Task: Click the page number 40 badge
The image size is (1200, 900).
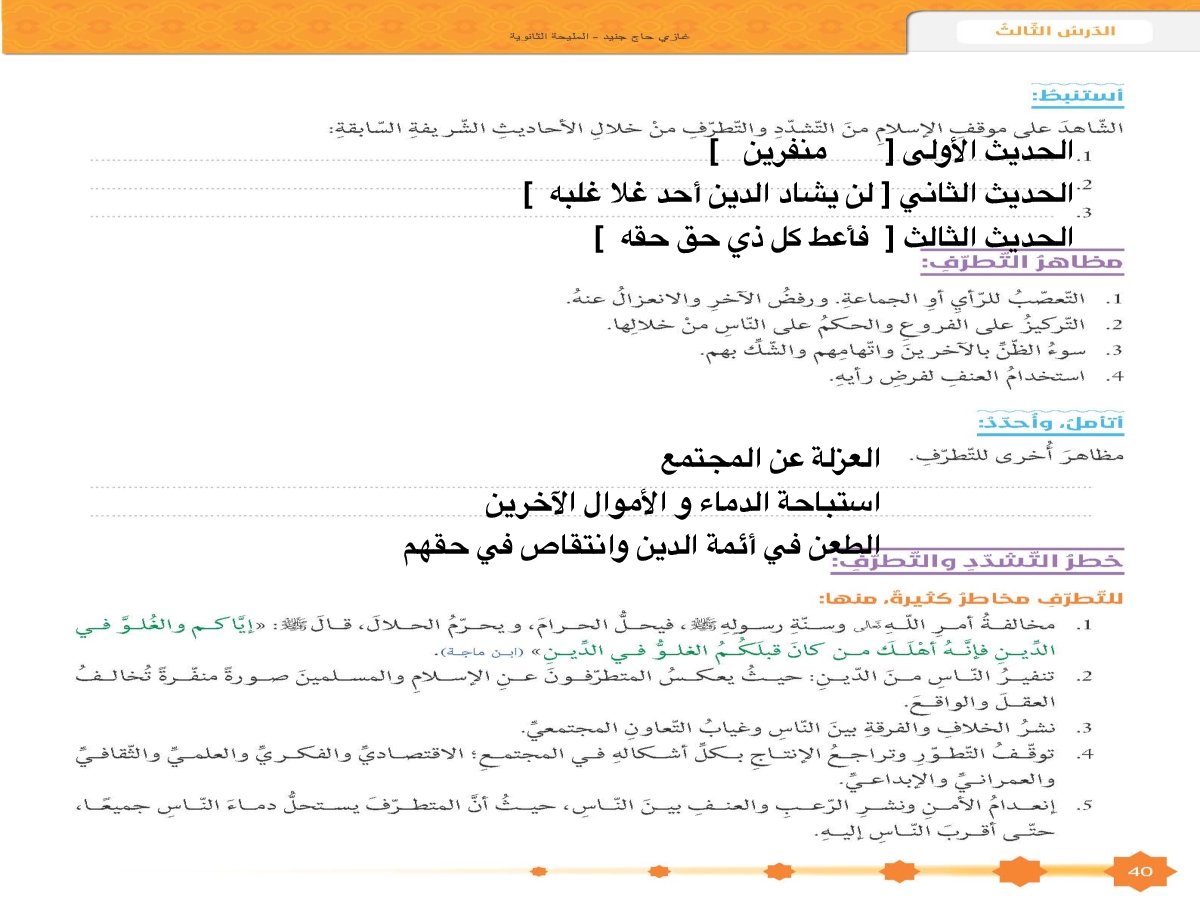Action: (1140, 871)
